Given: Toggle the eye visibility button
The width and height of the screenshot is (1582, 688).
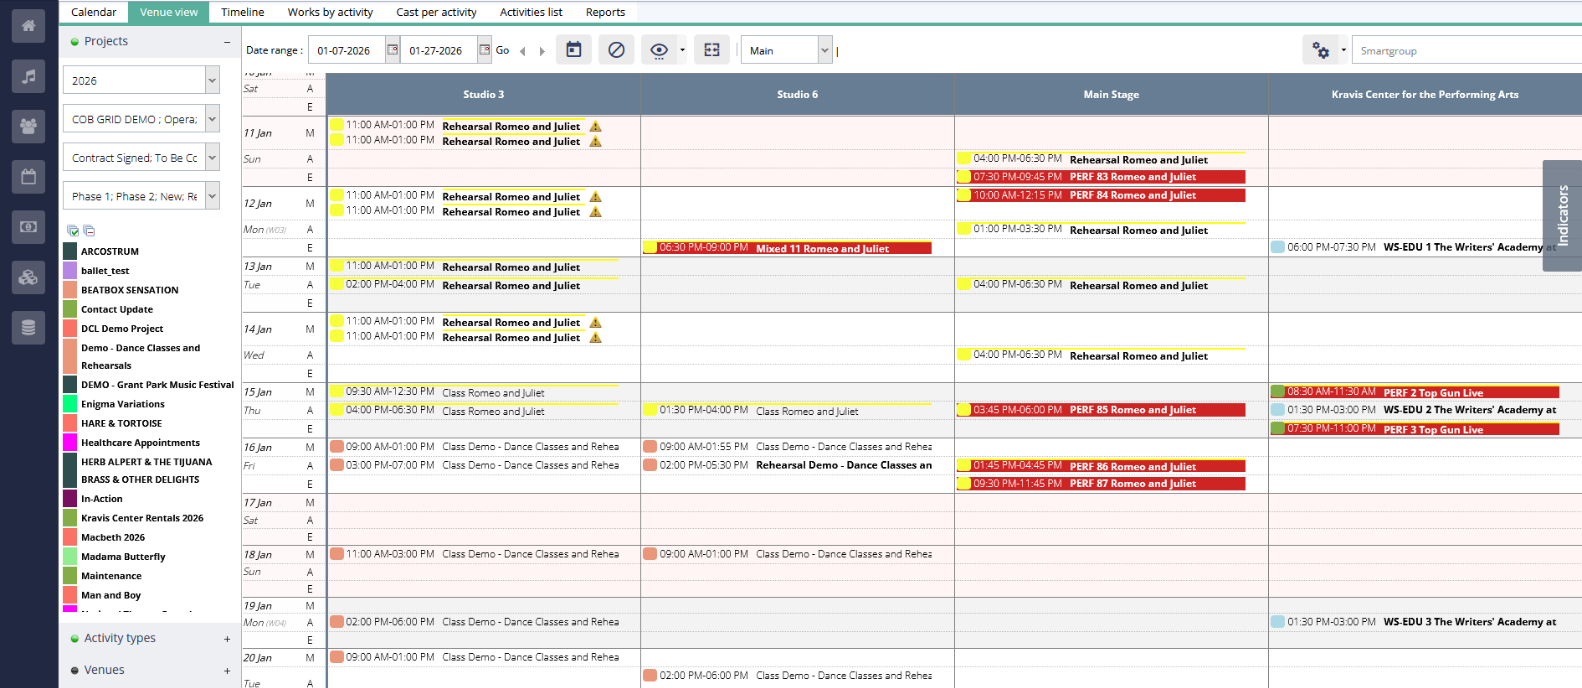Looking at the screenshot, I should click(x=659, y=50).
